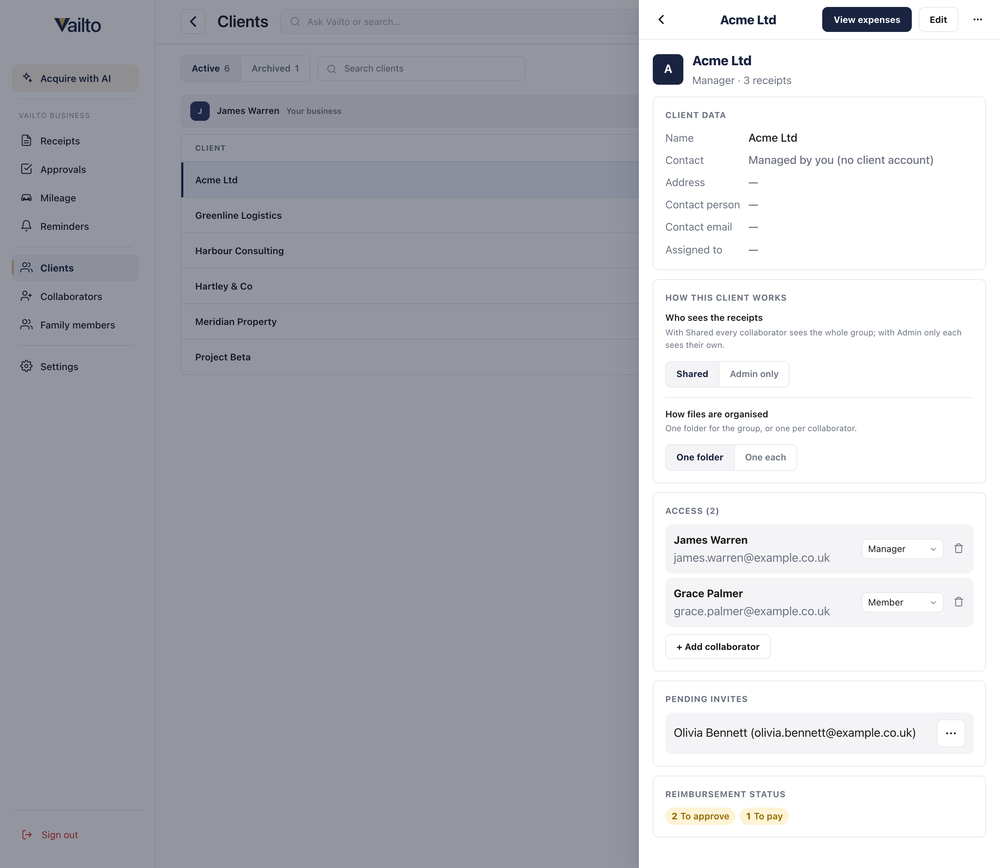Click the 2 To approve status badge
This screenshot has height=868, width=1000.
[x=700, y=816]
